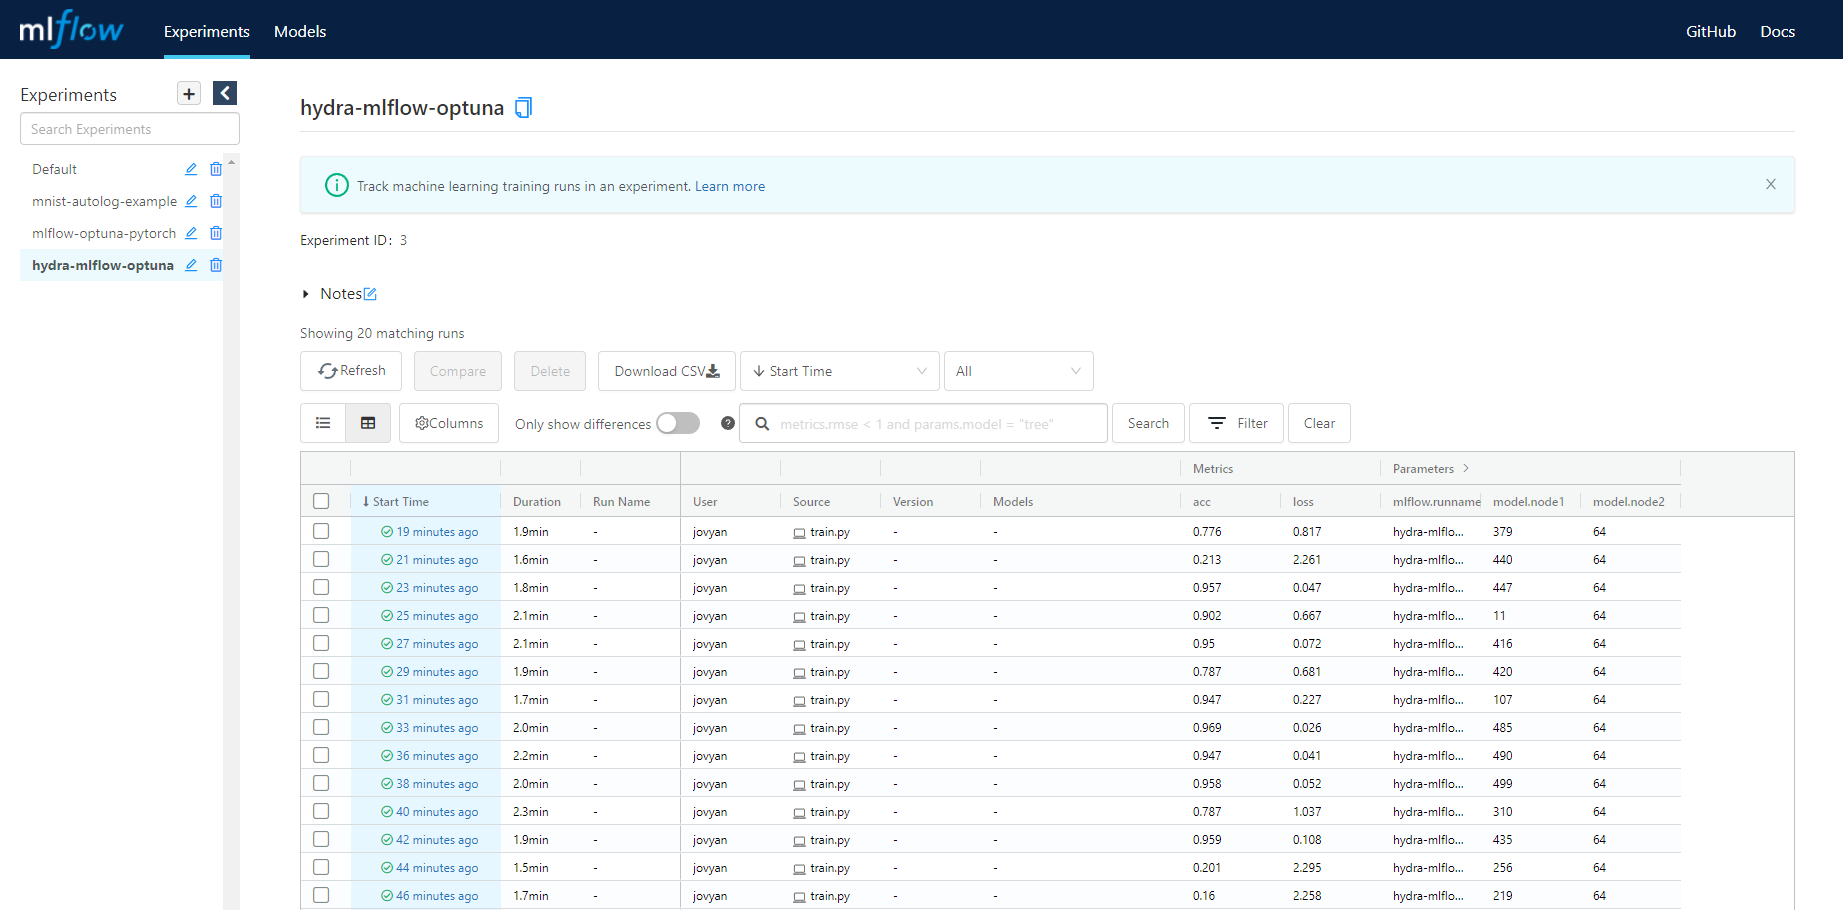Follow the Learn more link

click(x=730, y=186)
